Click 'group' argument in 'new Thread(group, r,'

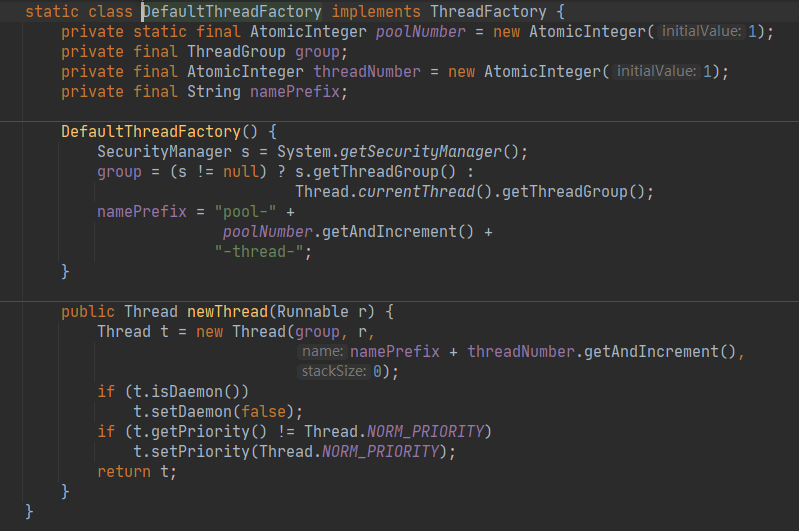317,332
